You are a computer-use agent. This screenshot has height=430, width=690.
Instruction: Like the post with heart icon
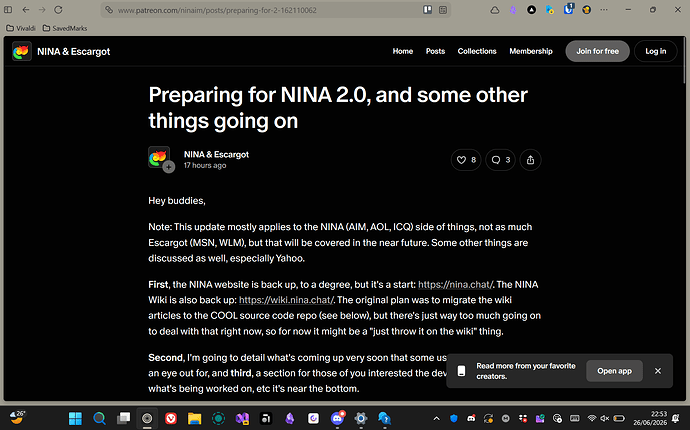466,160
